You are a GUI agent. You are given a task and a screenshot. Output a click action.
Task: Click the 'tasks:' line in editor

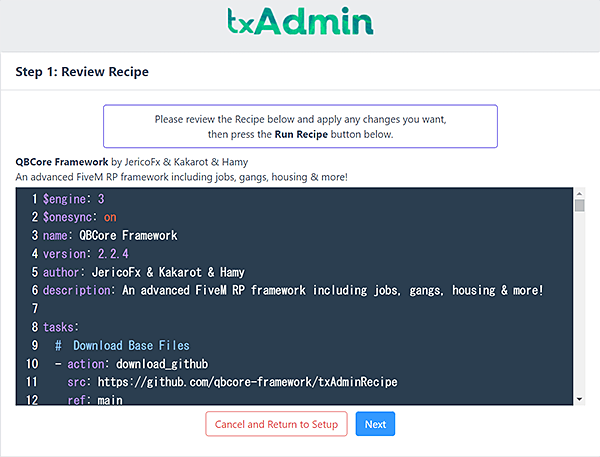tap(60, 327)
